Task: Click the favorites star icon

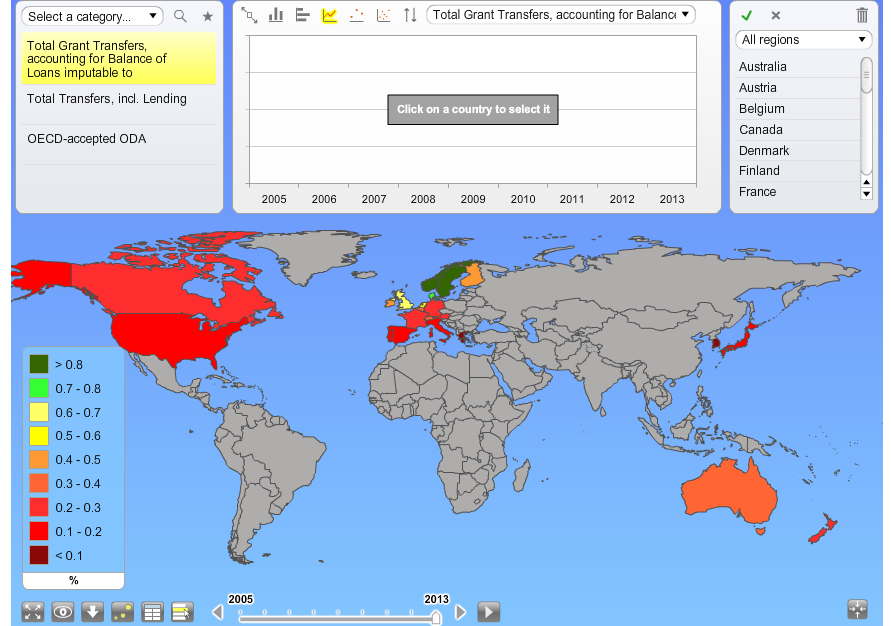Action: coord(207,16)
